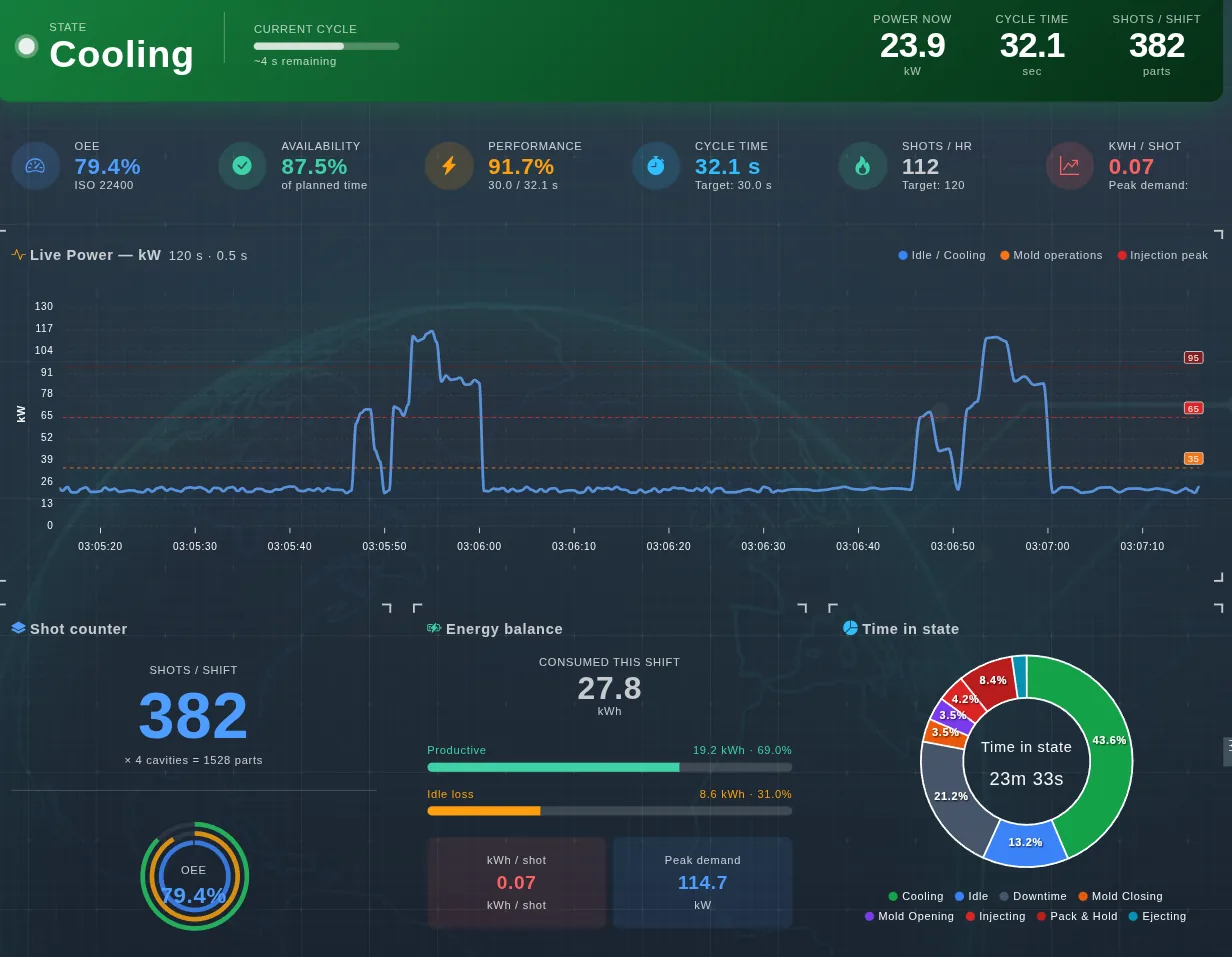Click the header Cycle Time 32.1 sec readout
Screen dimensions: 1232x957
tap(1032, 45)
